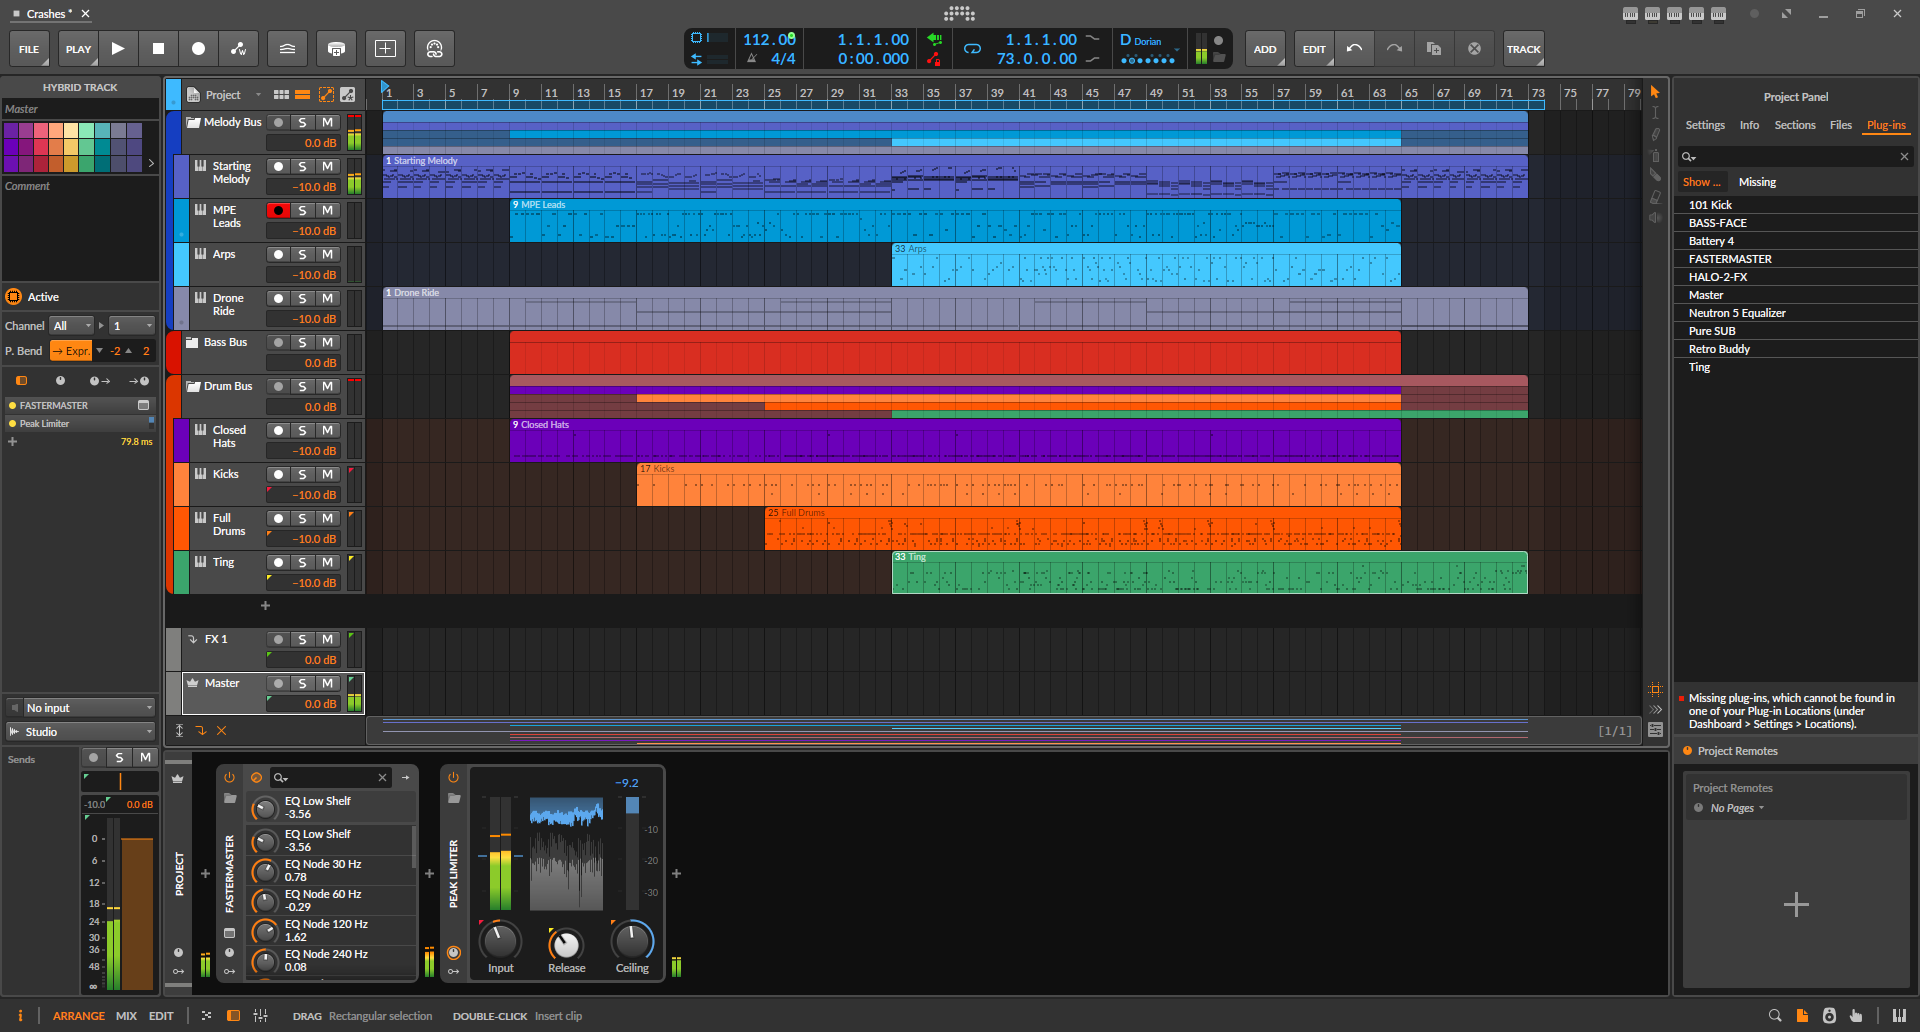Open the Channel All dropdown
Viewport: 1920px width, 1032px height.
(x=72, y=326)
